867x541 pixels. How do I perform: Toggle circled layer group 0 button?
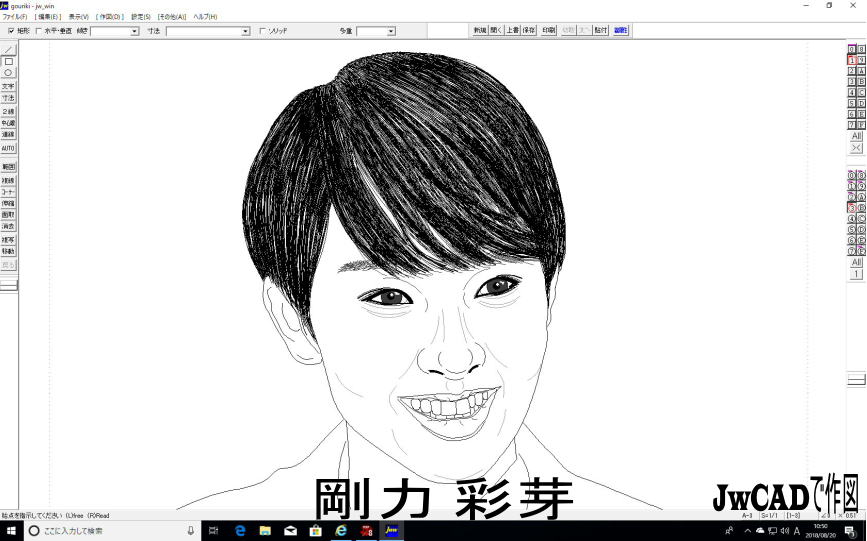click(x=852, y=175)
